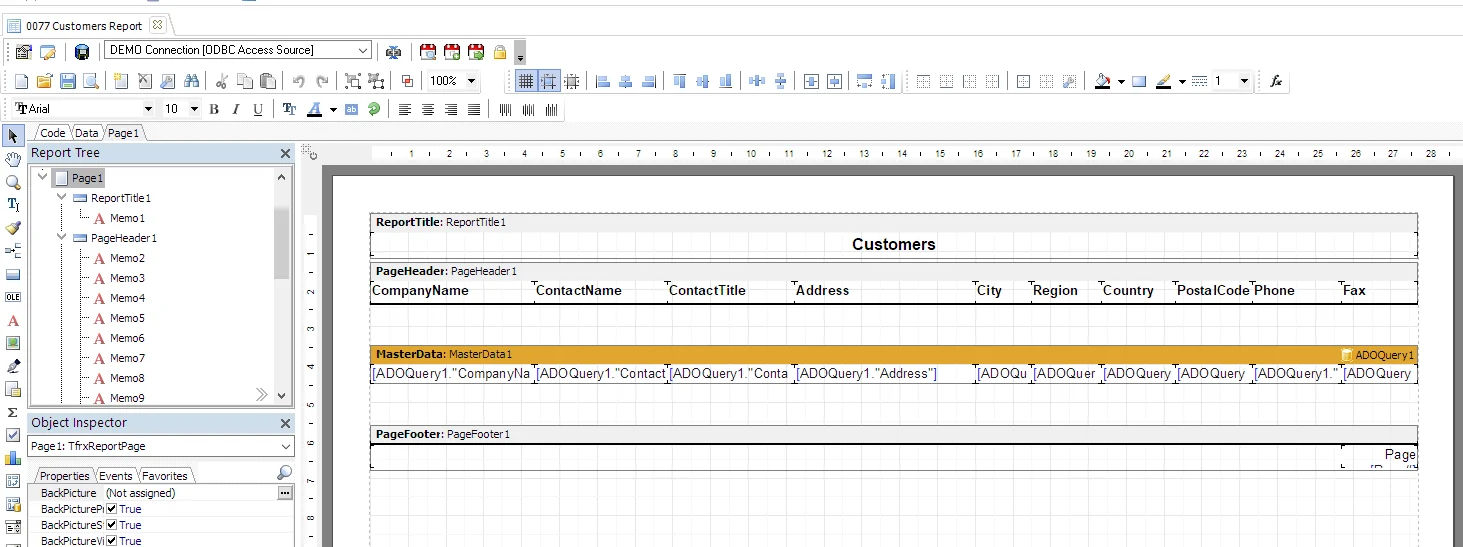The width and height of the screenshot is (1463, 547).
Task: Open the 100% zoom dropdown
Action: tap(471, 81)
